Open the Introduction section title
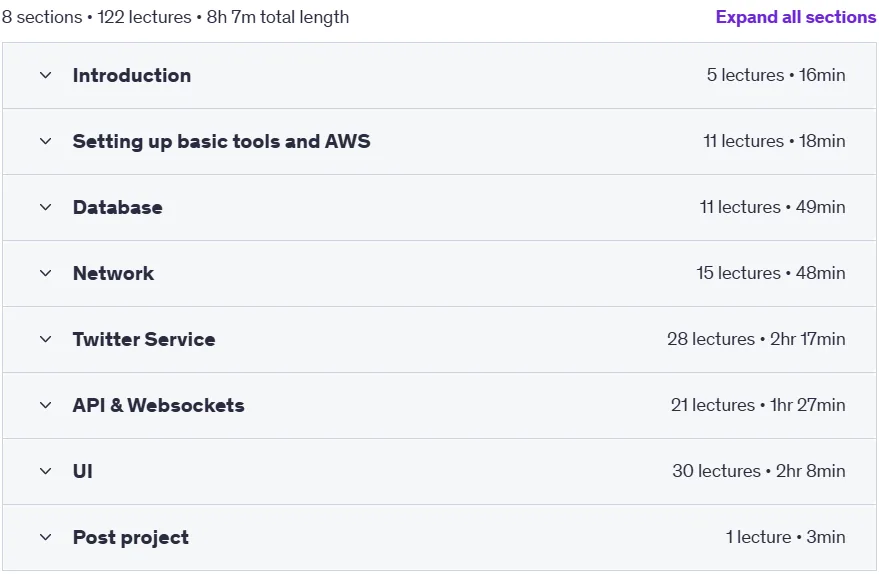Screen dimensions: 879x574 coord(132,75)
